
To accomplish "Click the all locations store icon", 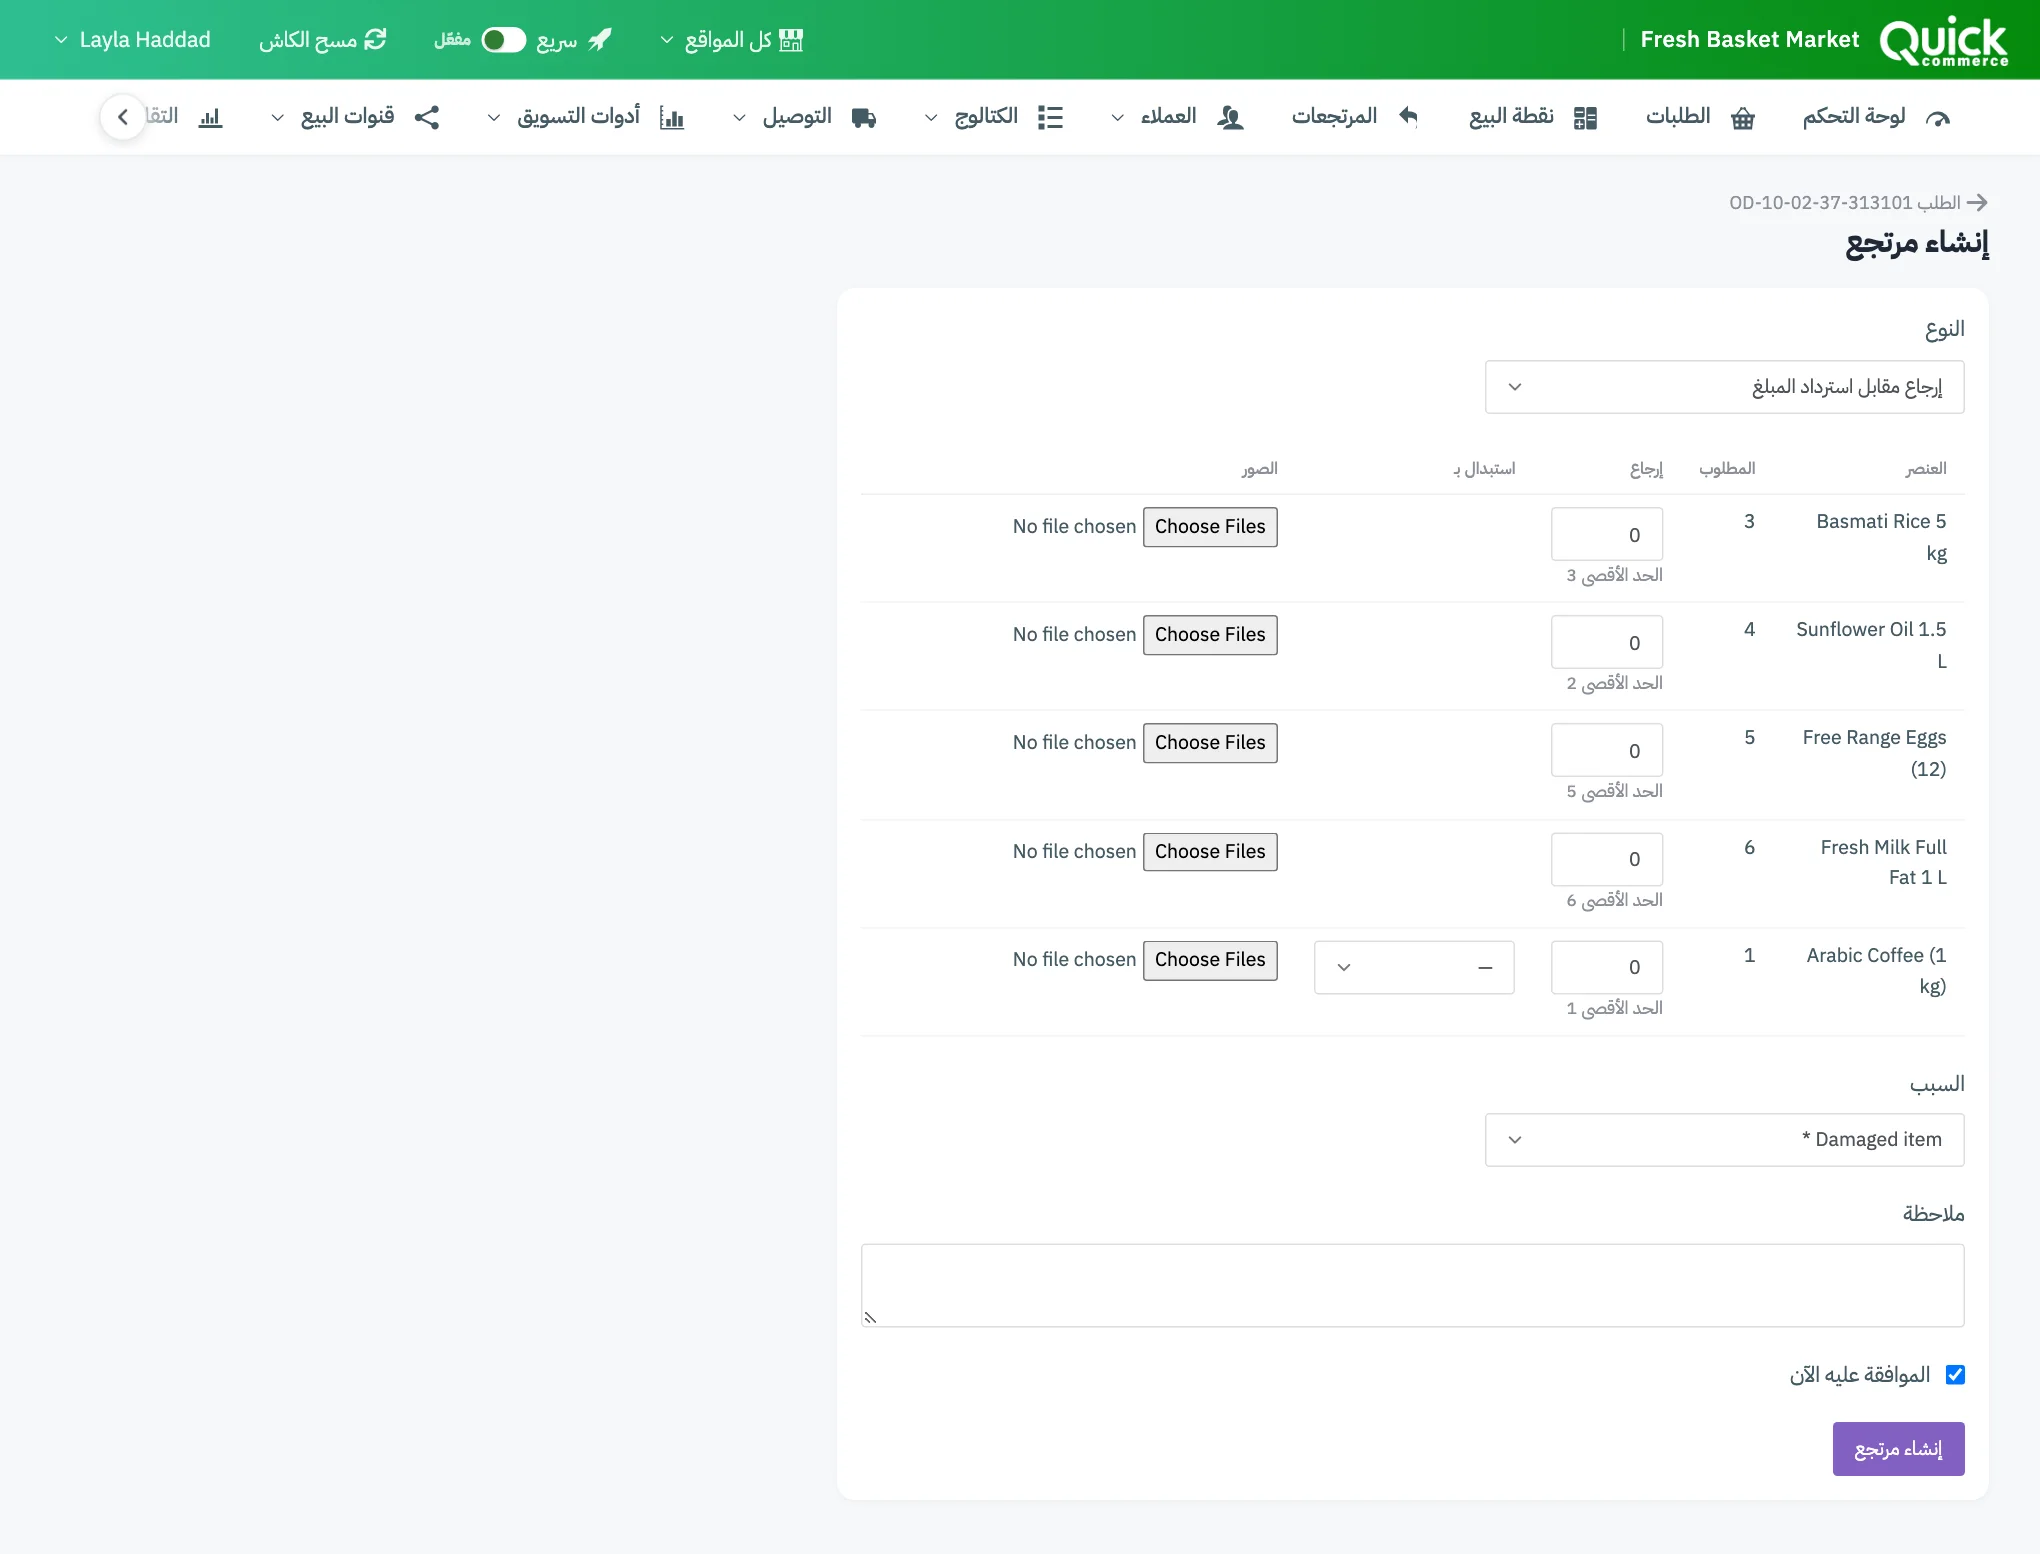I will pos(791,40).
